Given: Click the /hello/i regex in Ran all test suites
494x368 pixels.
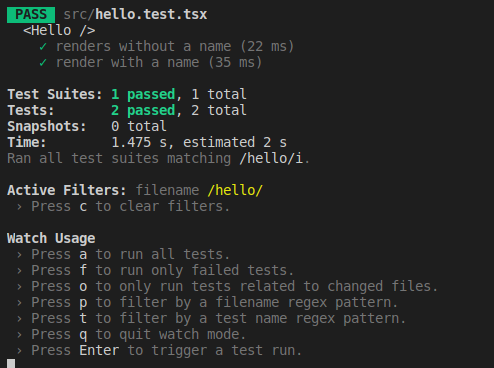Looking at the screenshot, I should coord(271,158).
